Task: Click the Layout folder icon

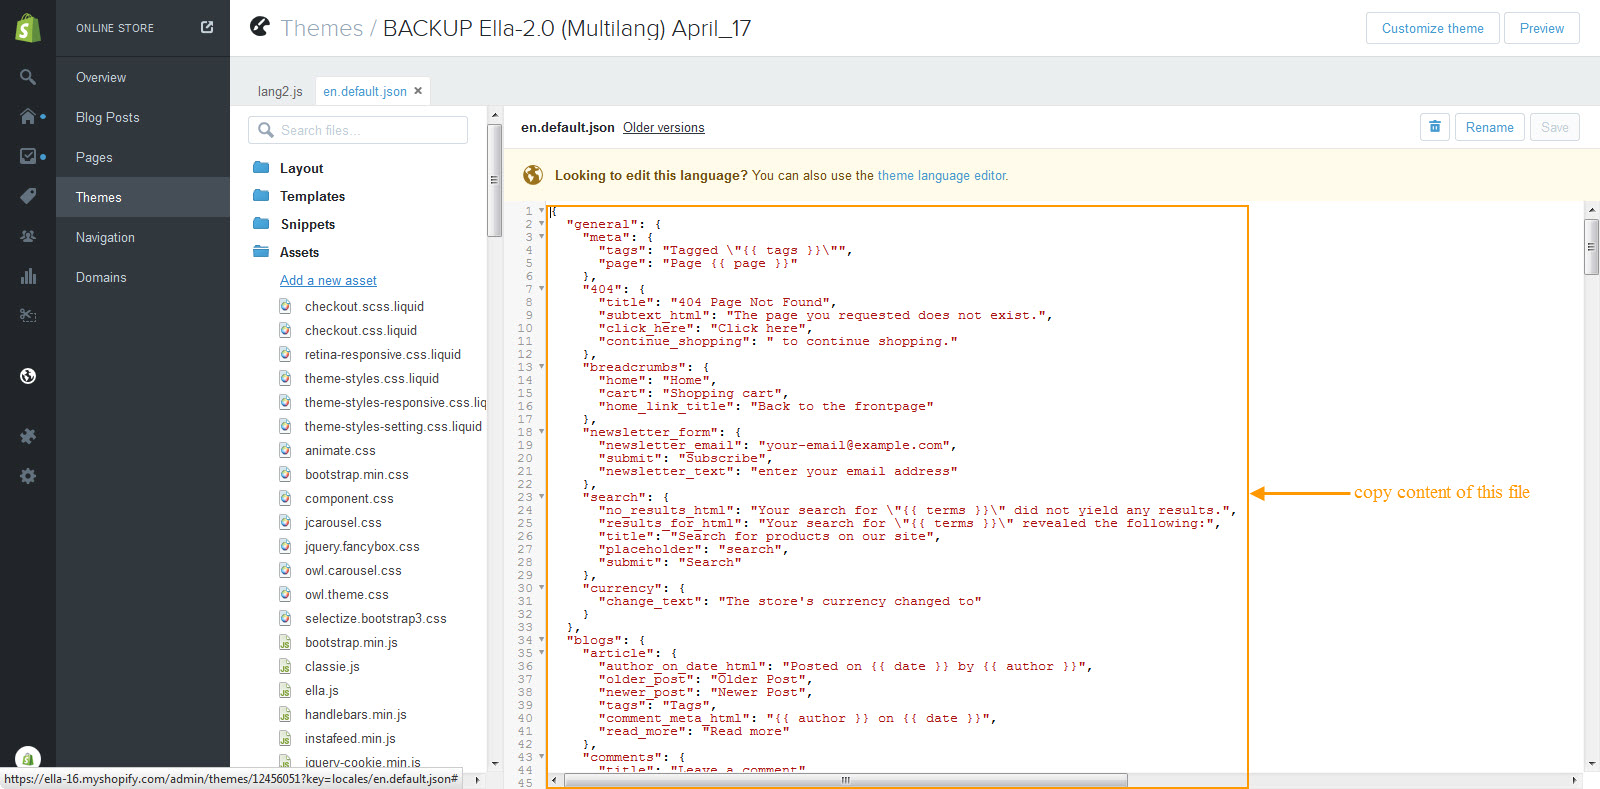Action: point(261,167)
